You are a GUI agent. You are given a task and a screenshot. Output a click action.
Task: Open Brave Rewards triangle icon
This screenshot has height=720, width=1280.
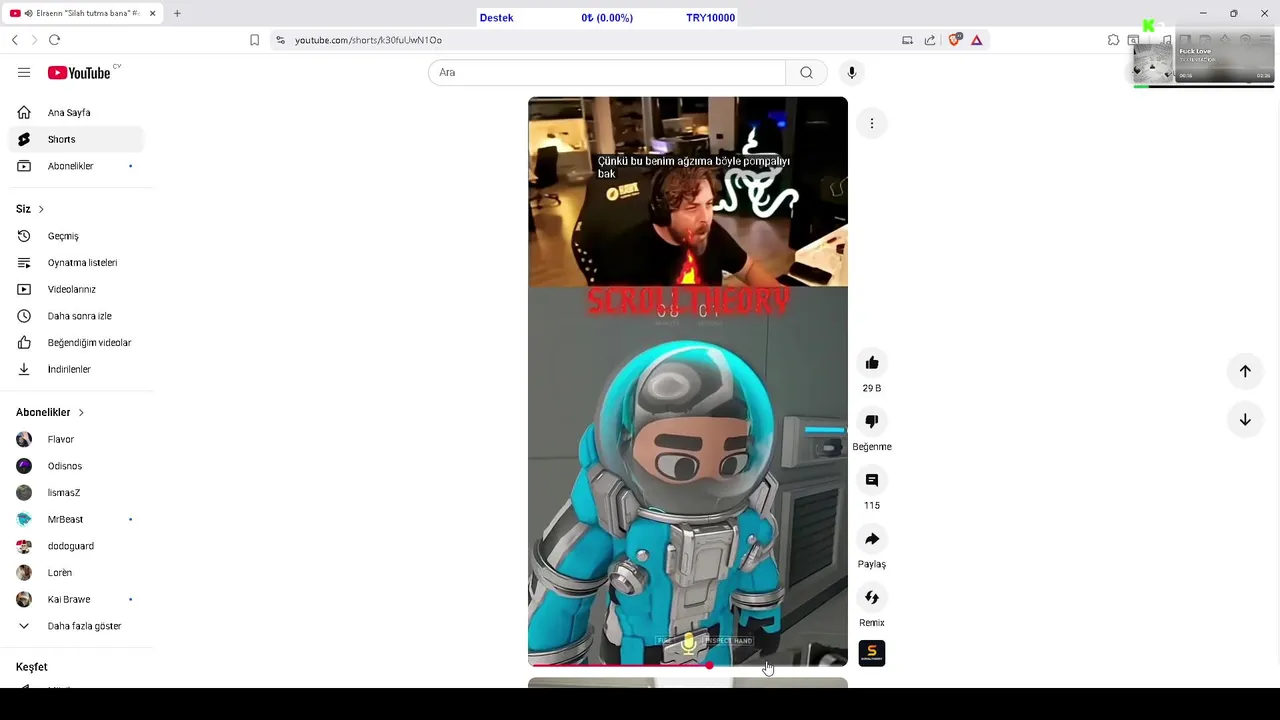[977, 40]
